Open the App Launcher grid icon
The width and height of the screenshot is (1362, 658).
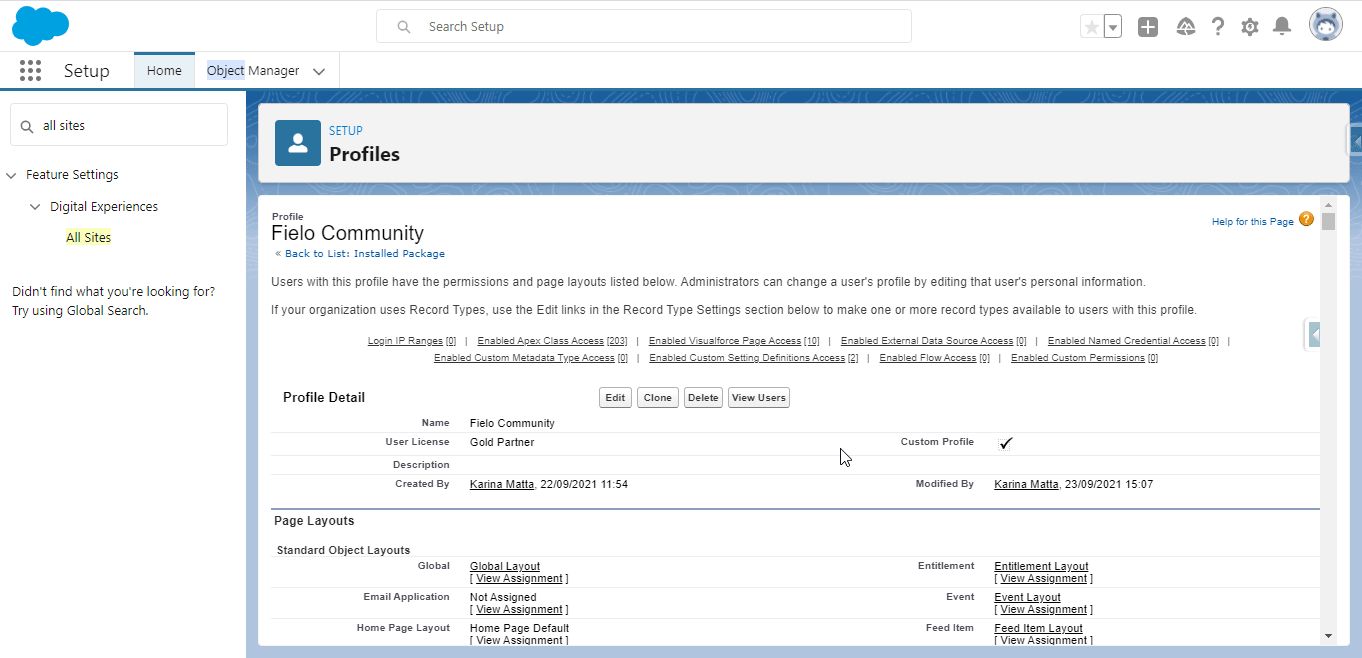[x=30, y=71]
